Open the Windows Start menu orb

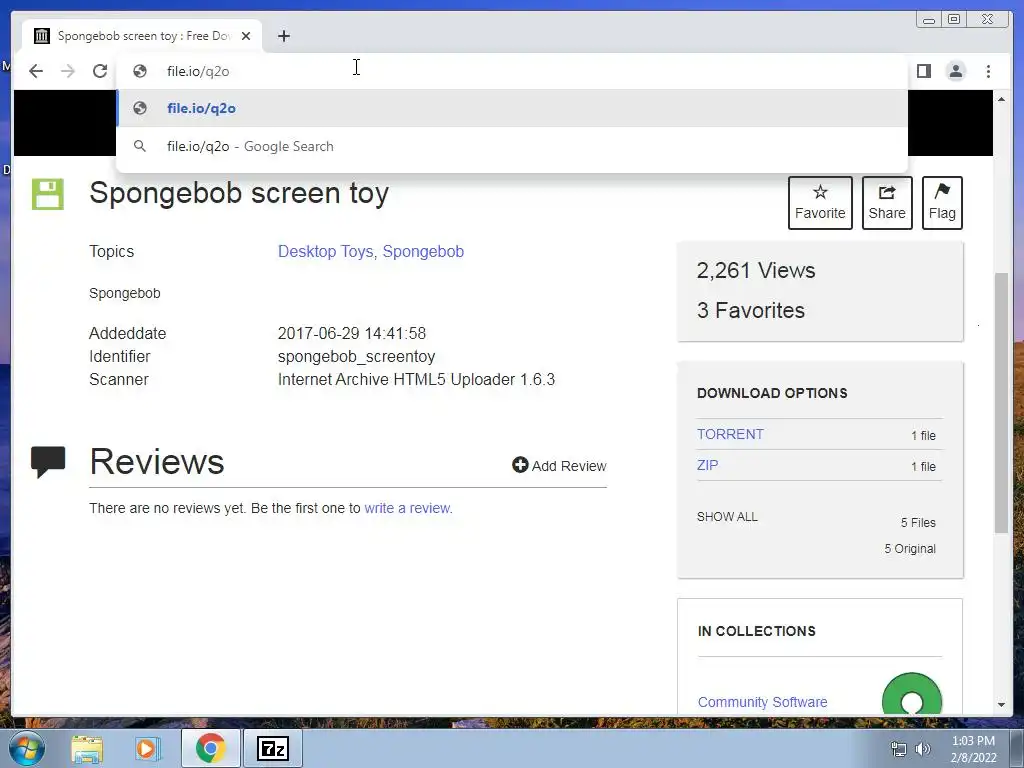tap(27, 748)
